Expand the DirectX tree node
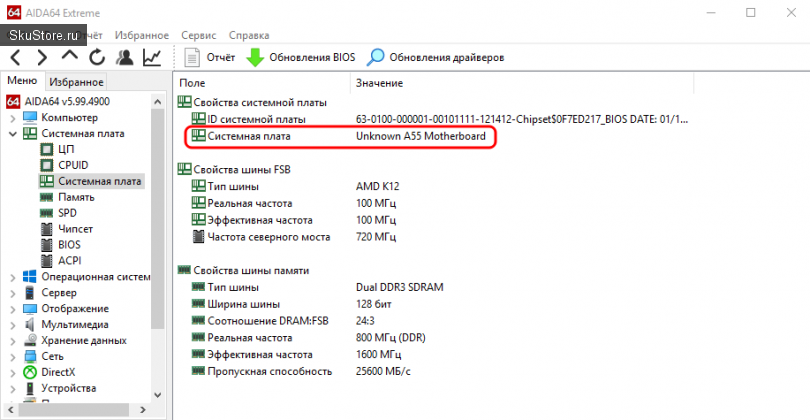 (x=12, y=373)
